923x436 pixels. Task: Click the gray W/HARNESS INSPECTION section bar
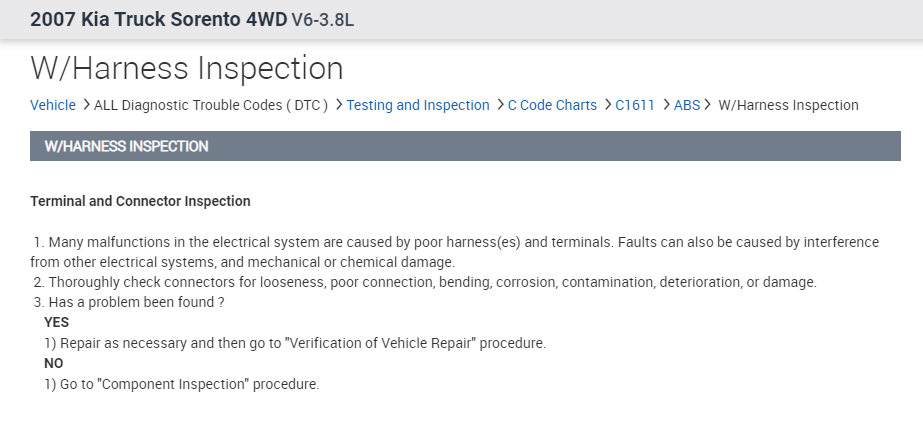click(465, 146)
